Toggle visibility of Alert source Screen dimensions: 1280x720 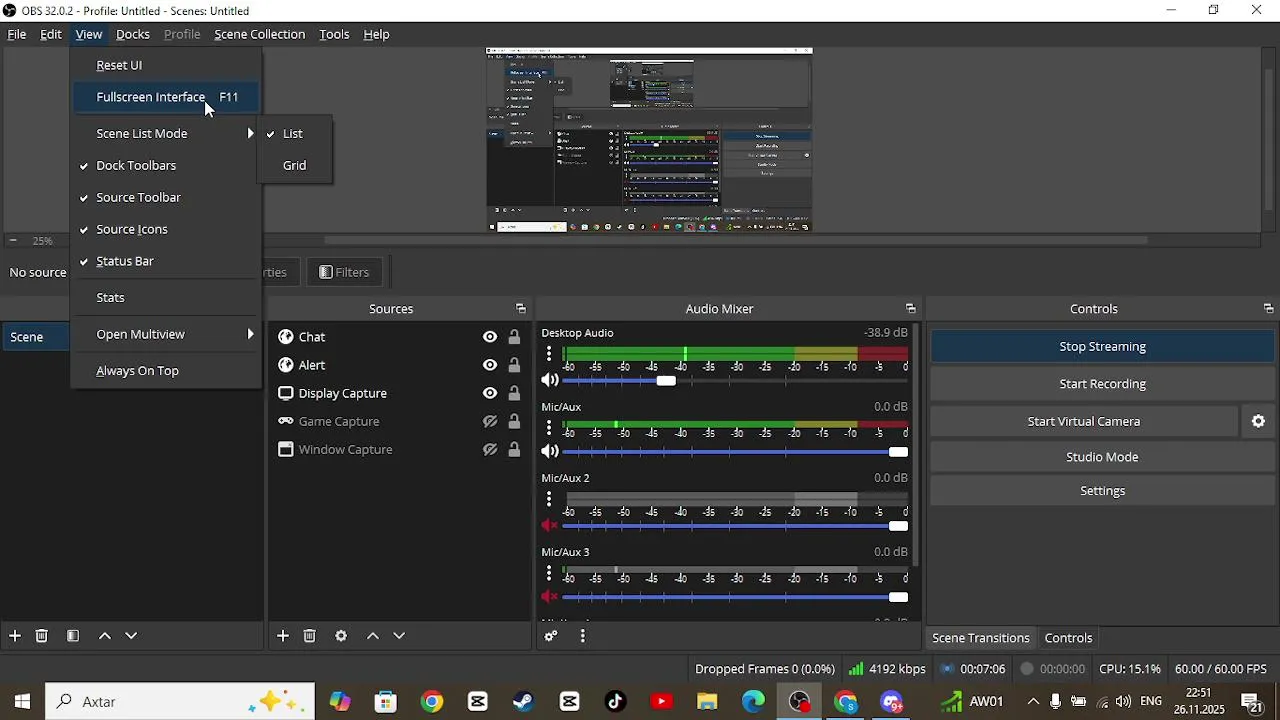(490, 365)
